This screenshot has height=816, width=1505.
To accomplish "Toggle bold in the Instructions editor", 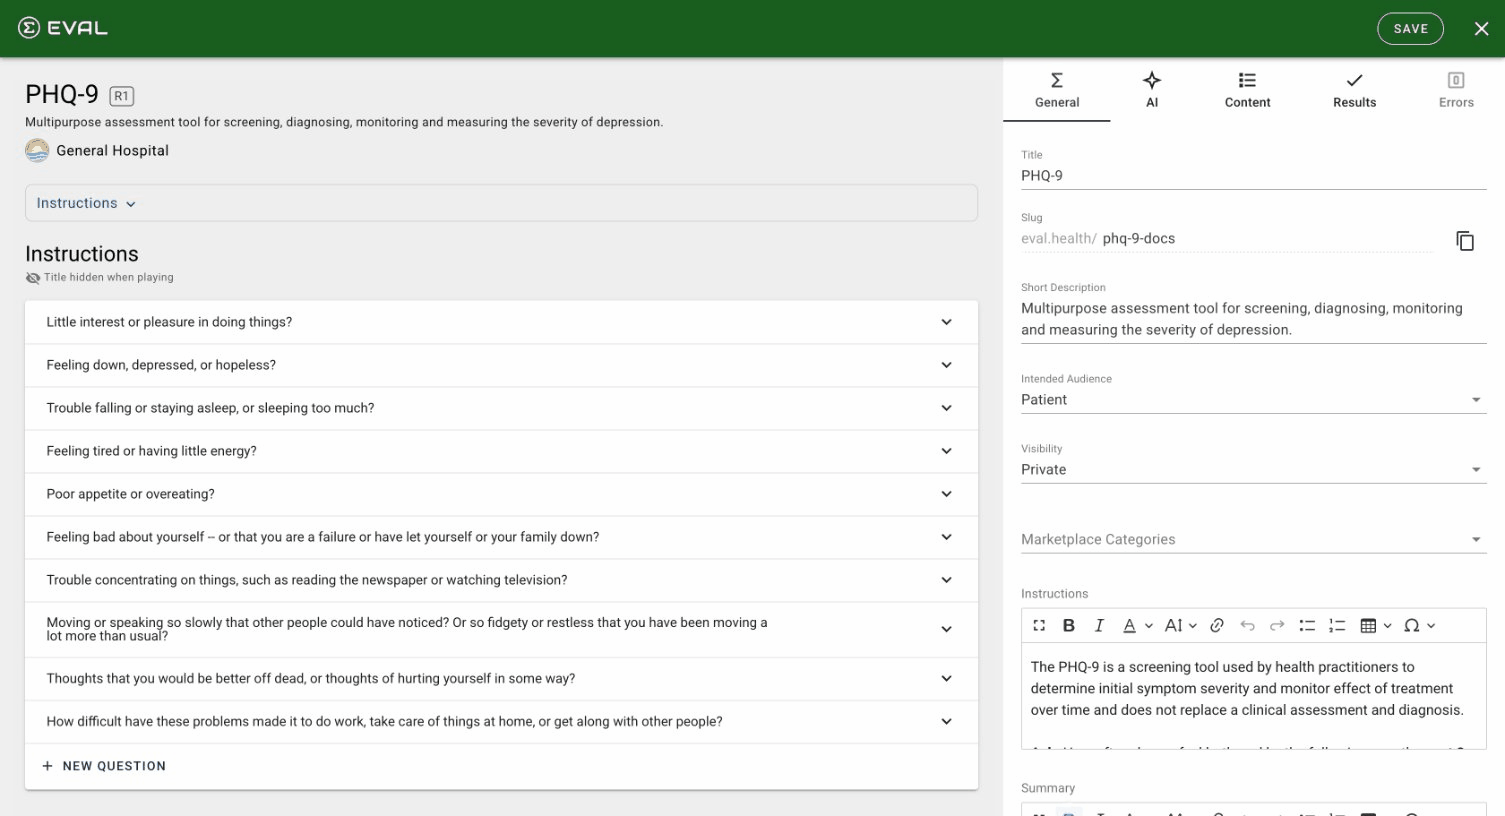I will click(x=1069, y=624).
